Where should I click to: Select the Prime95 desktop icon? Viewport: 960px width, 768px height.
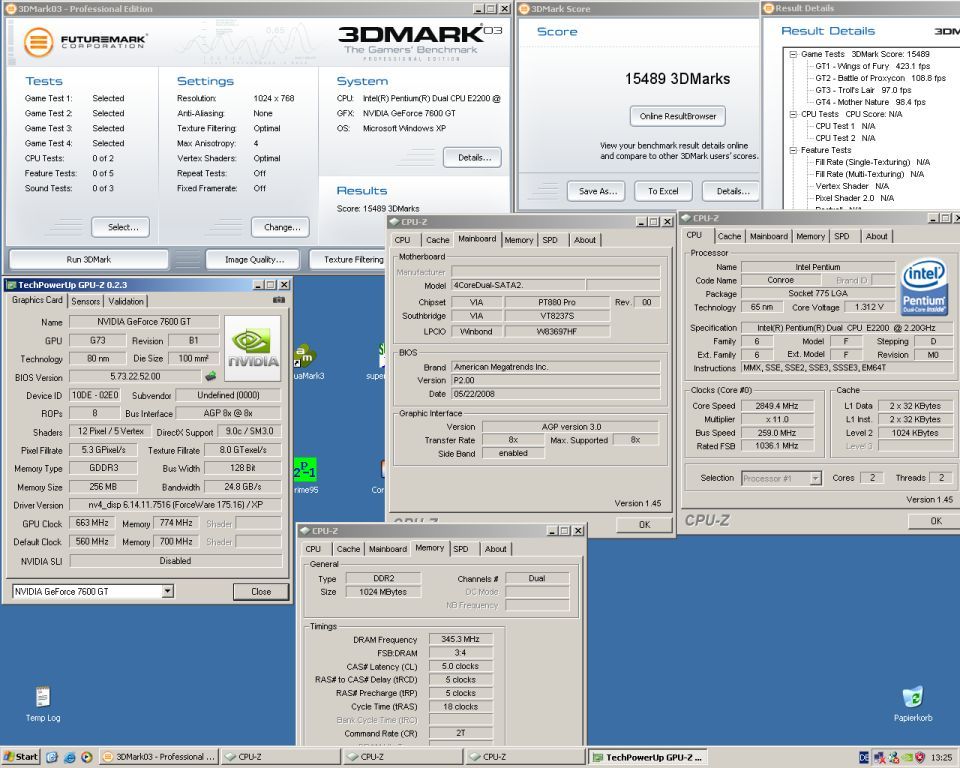coord(305,476)
